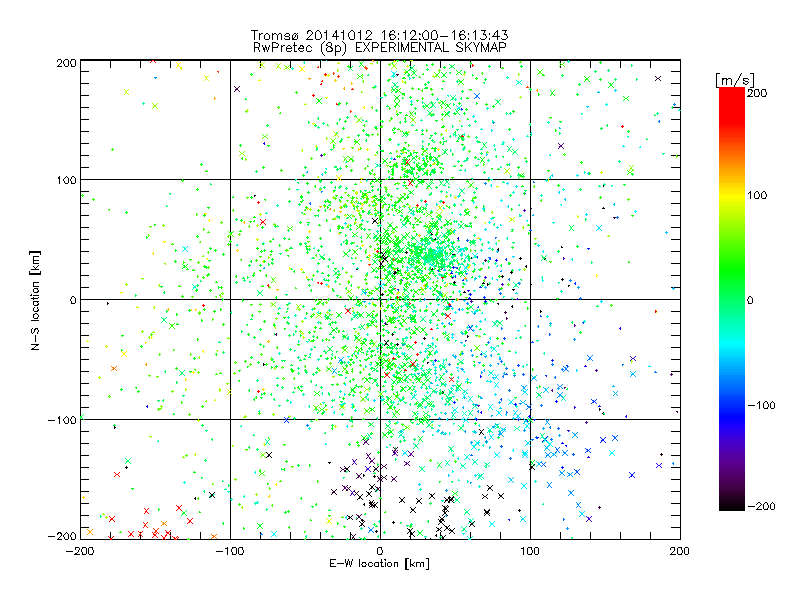Click the yellow band of the colorbar
This screenshot has height=600, width=800.
click(732, 196)
